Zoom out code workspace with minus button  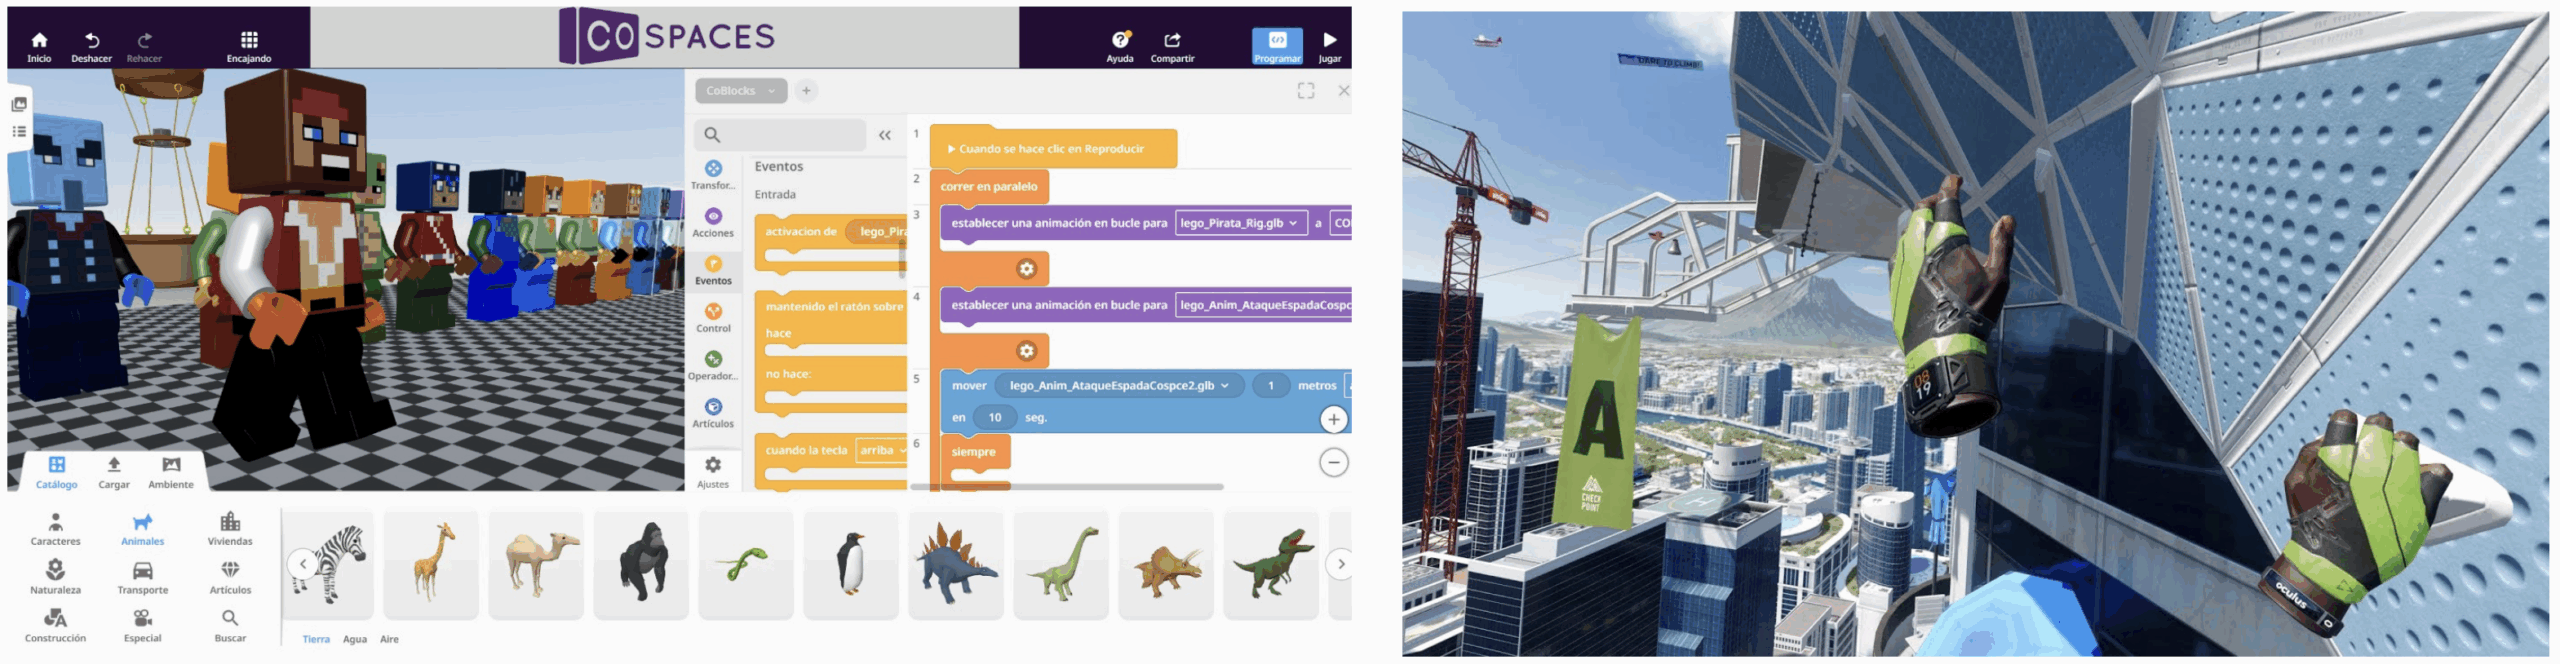(x=1334, y=462)
